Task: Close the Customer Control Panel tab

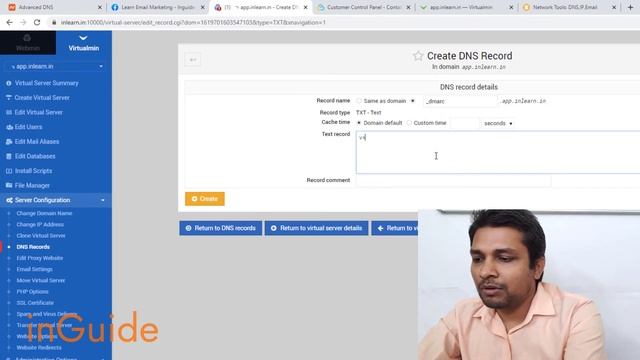Action: (408, 7)
